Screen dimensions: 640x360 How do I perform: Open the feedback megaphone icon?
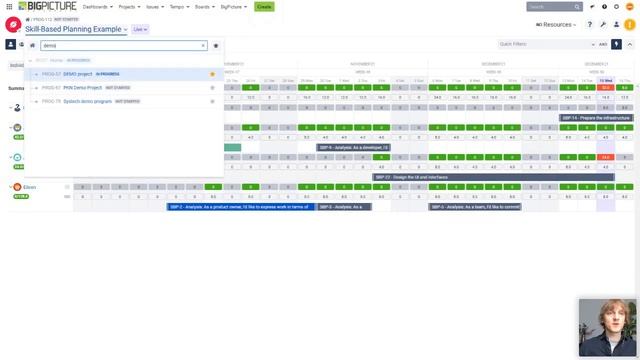(x=592, y=7)
